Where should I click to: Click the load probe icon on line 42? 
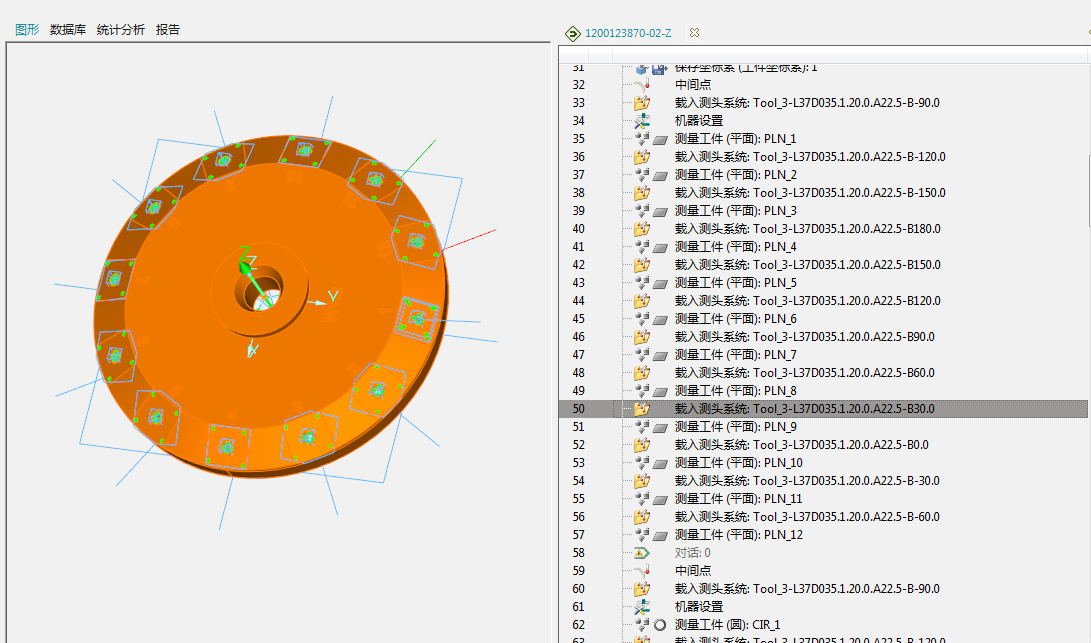coord(642,265)
